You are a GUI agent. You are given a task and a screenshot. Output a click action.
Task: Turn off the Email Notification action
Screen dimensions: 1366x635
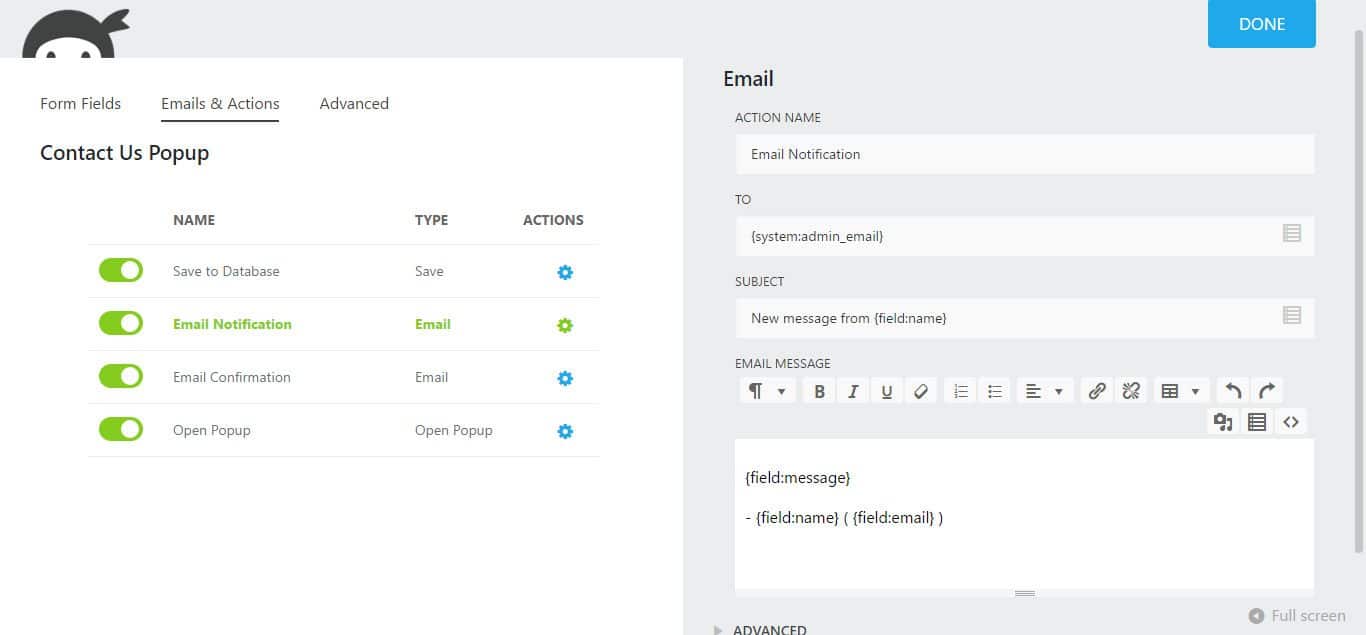pos(120,323)
